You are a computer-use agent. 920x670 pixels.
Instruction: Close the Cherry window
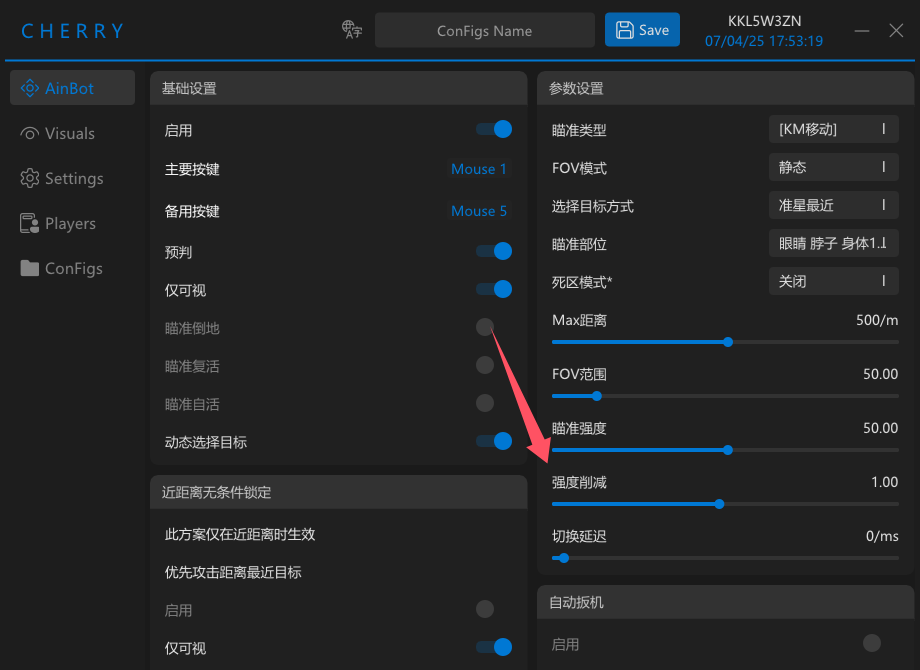click(x=896, y=31)
